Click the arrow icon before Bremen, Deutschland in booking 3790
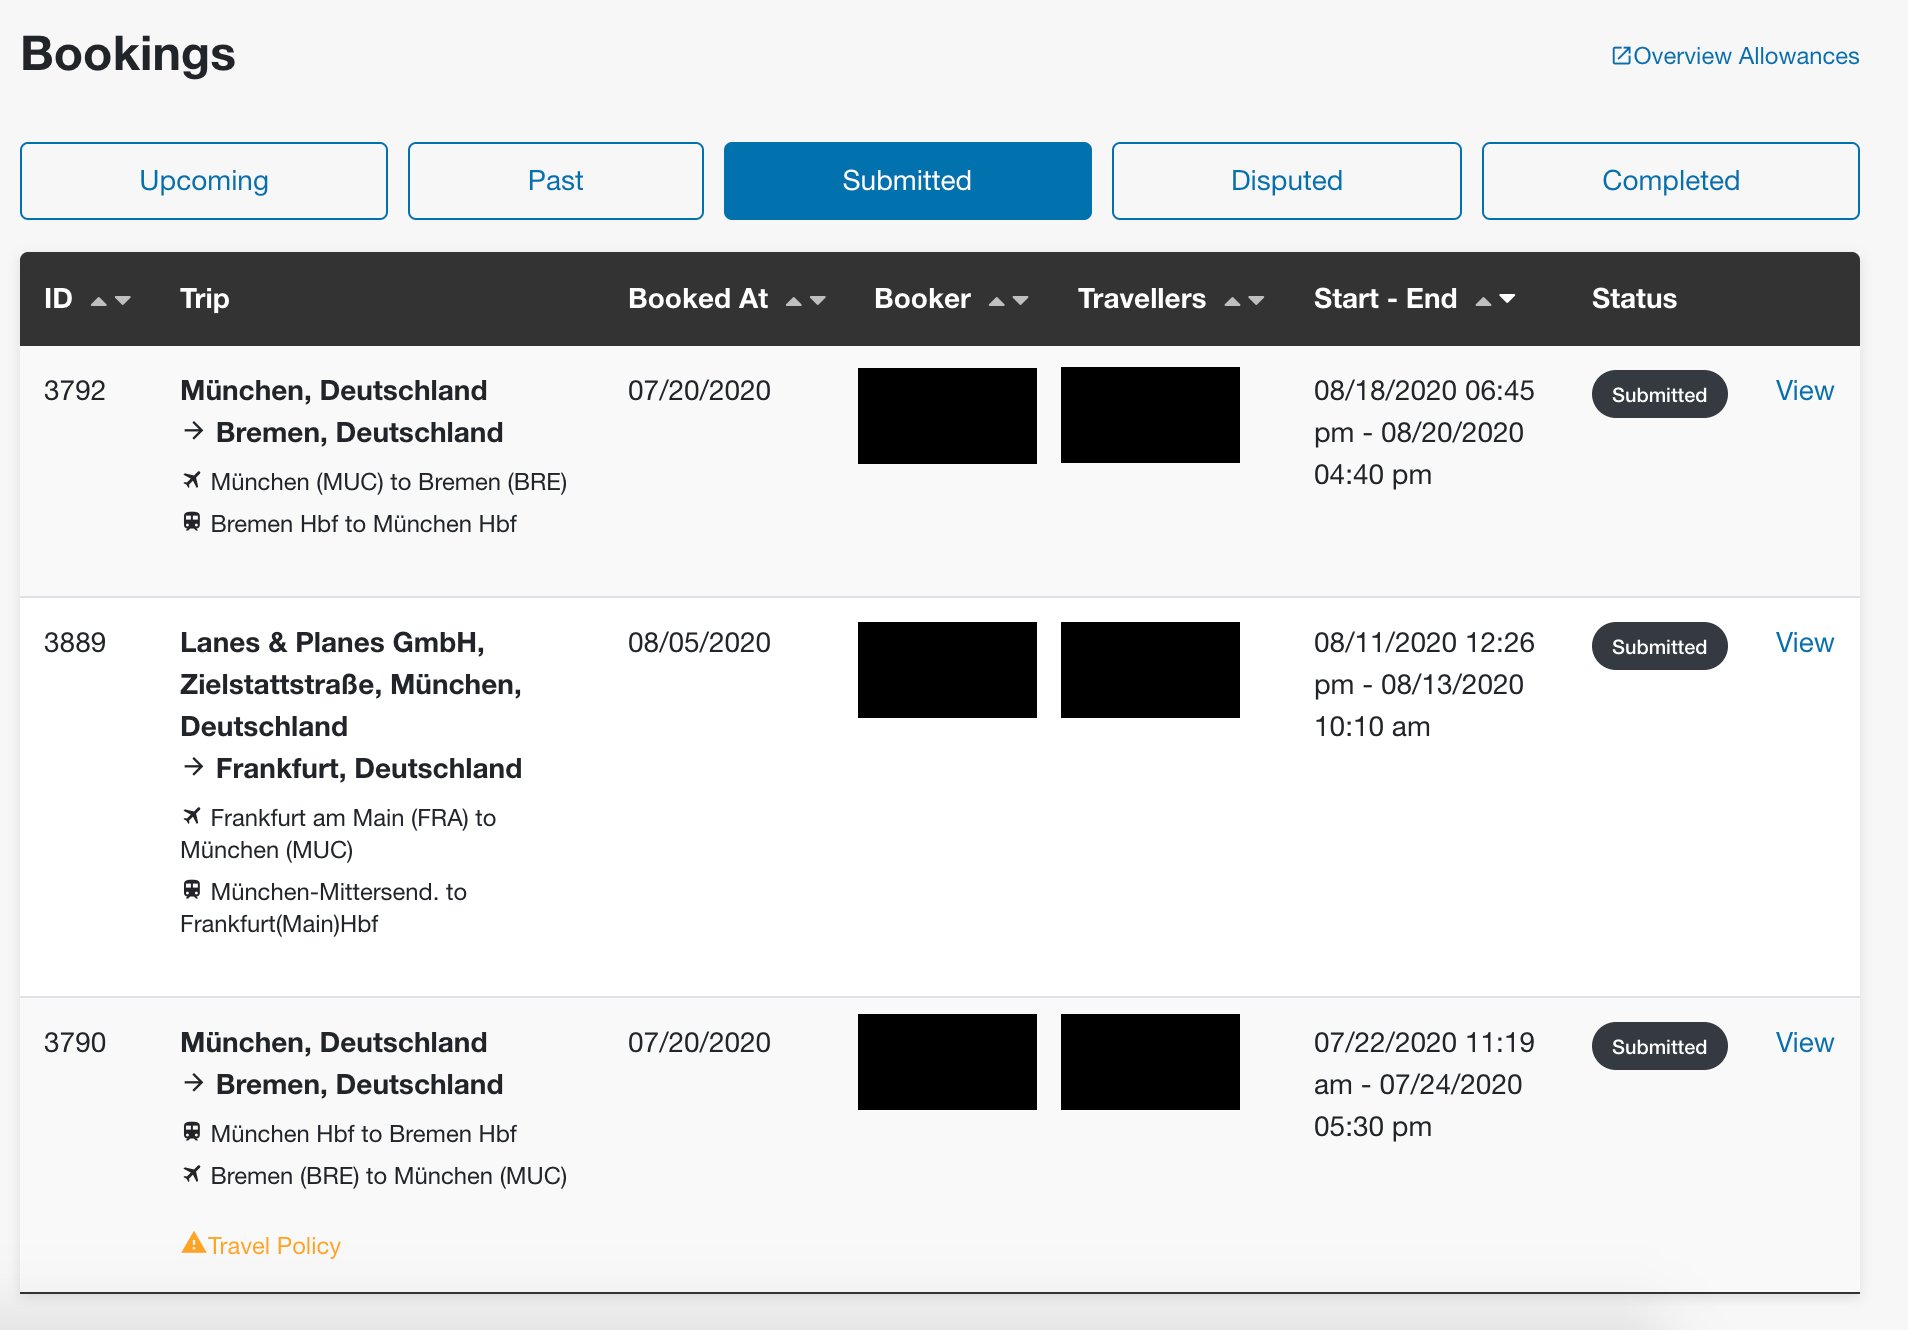1908x1330 pixels. 194,1083
